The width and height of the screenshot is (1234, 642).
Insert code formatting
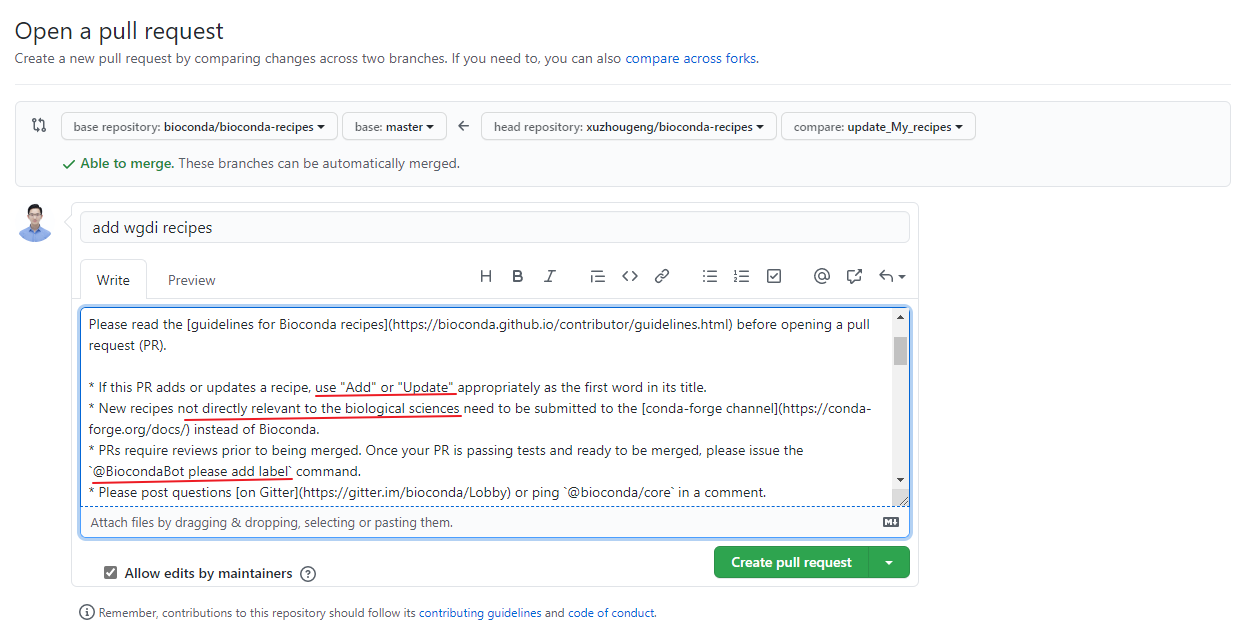(629, 276)
